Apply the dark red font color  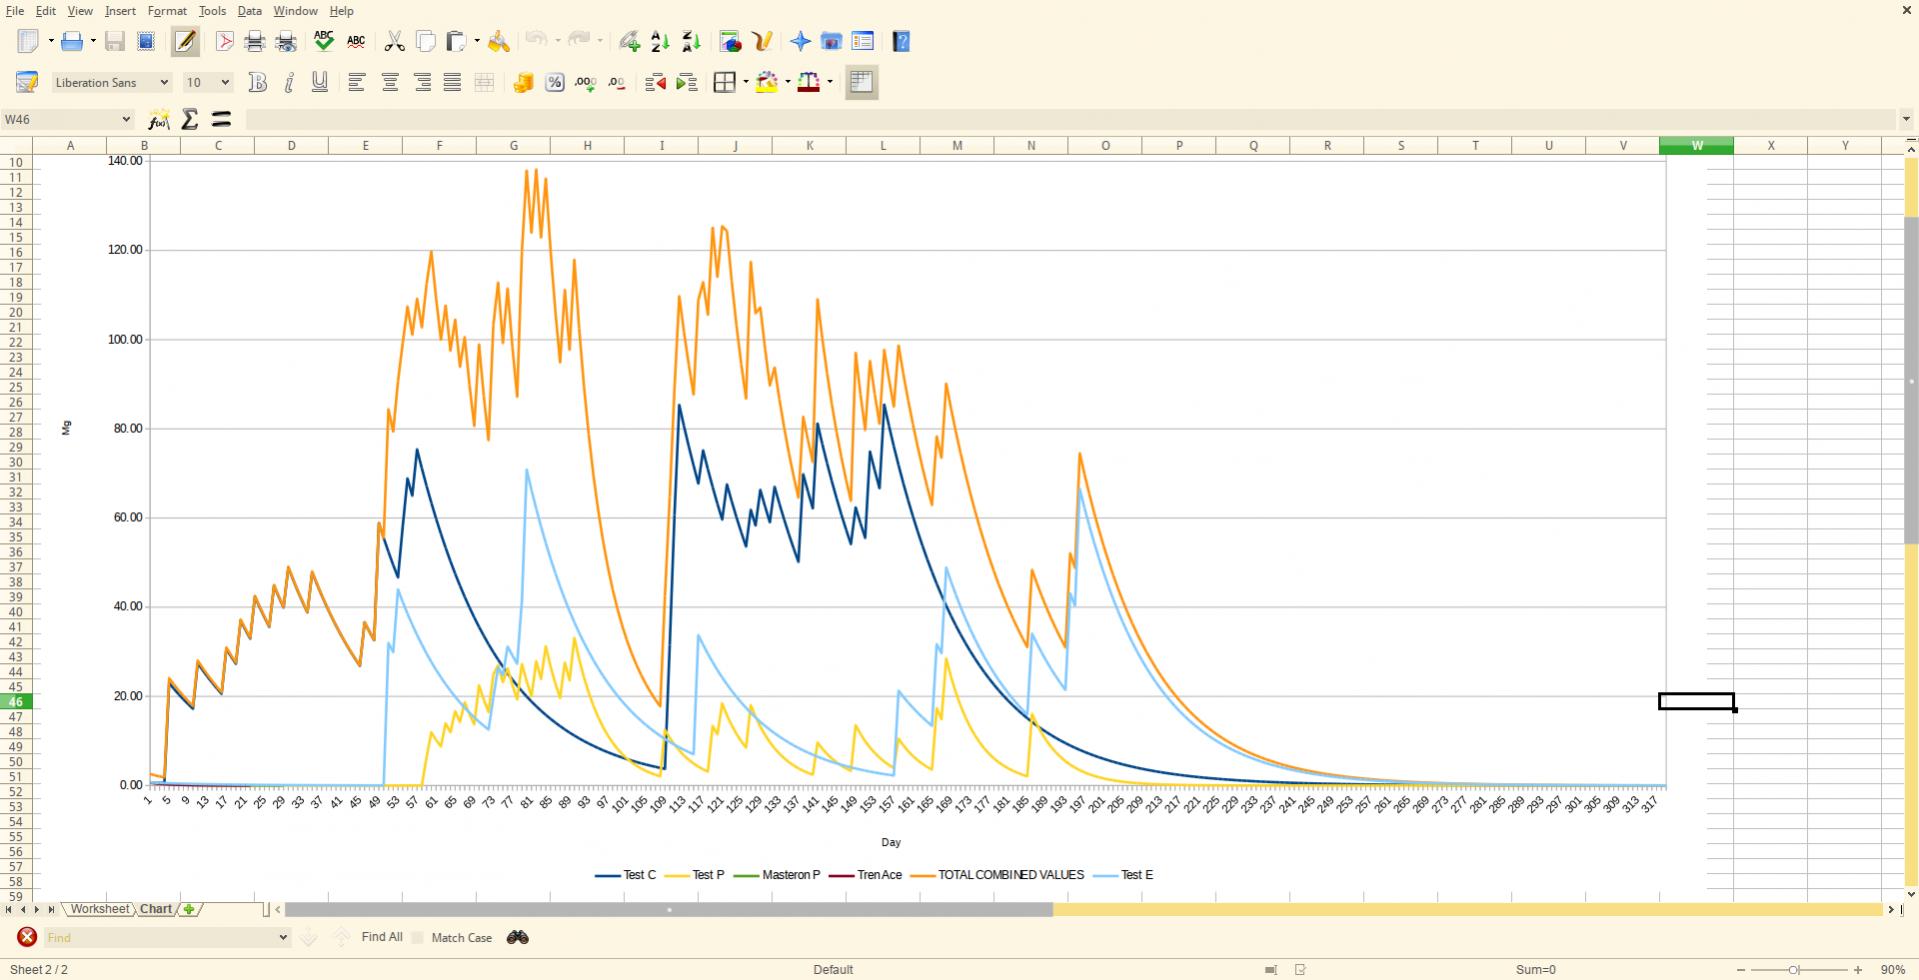coord(809,82)
